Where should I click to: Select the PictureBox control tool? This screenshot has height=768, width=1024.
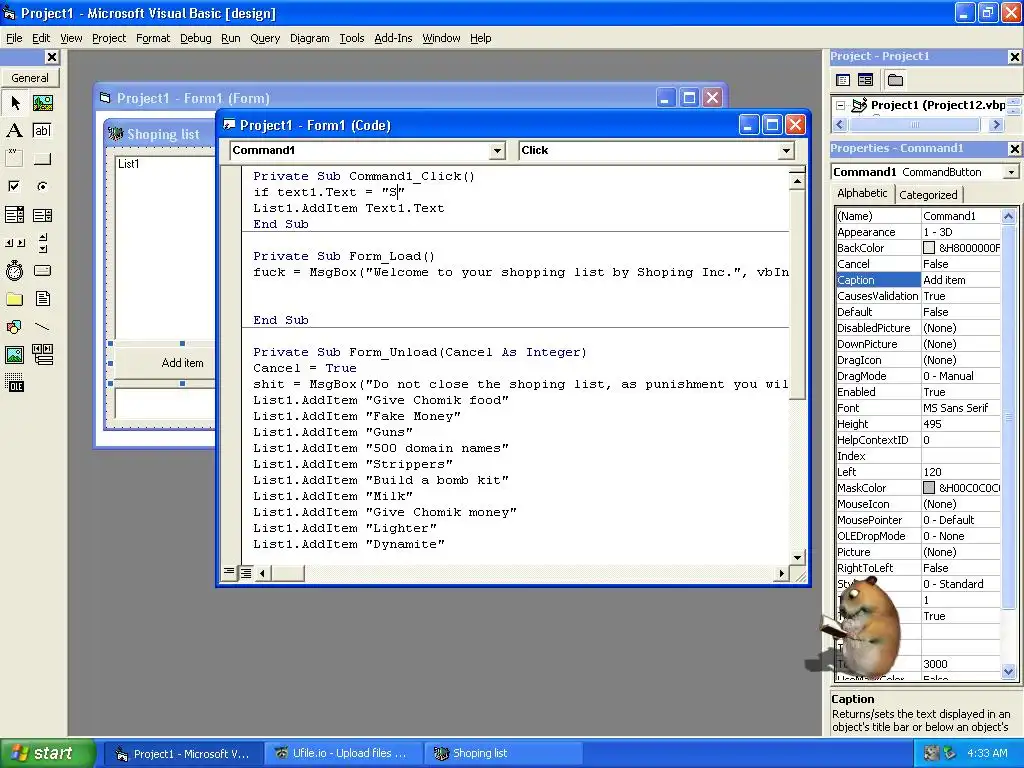(x=43, y=103)
